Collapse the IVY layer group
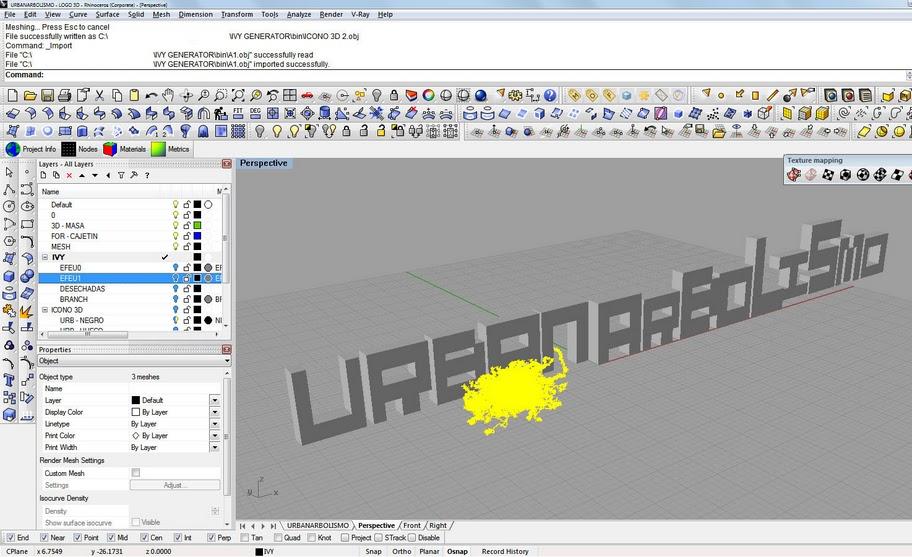This screenshot has width=912, height=557. tap(45, 257)
